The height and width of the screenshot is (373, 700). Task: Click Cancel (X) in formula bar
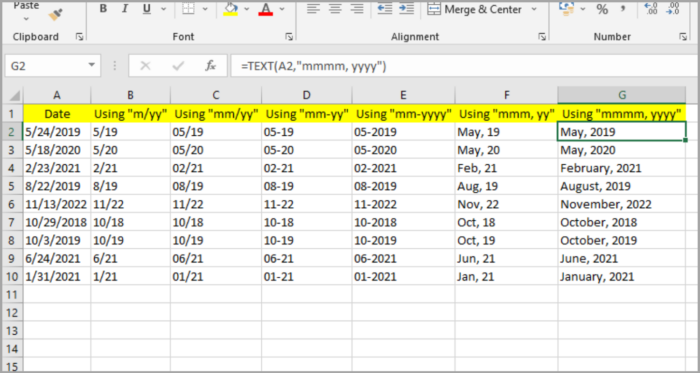click(145, 66)
